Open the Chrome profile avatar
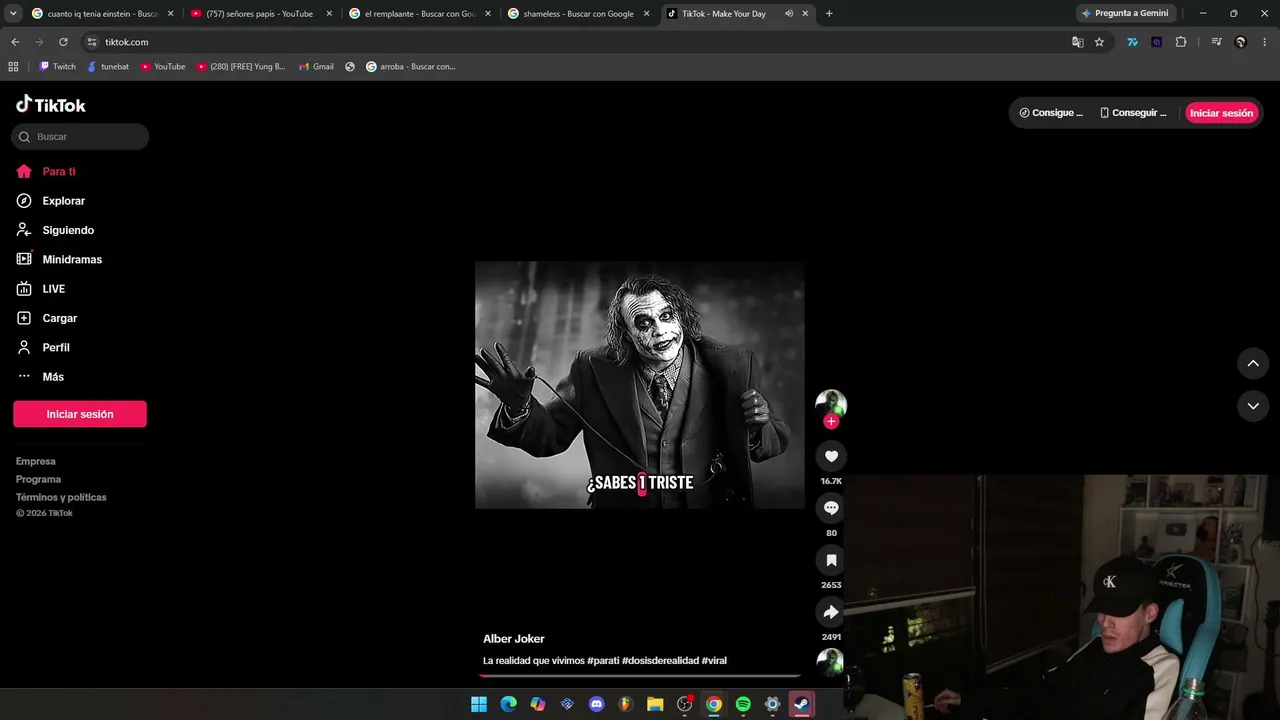This screenshot has height=720, width=1280. 1241,42
